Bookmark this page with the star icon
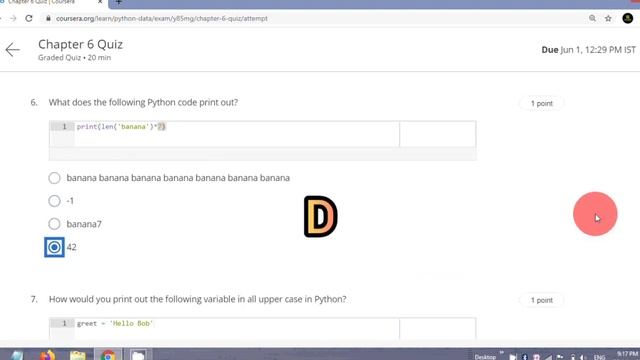Image resolution: width=640 pixels, height=360 pixels. (x=608, y=18)
